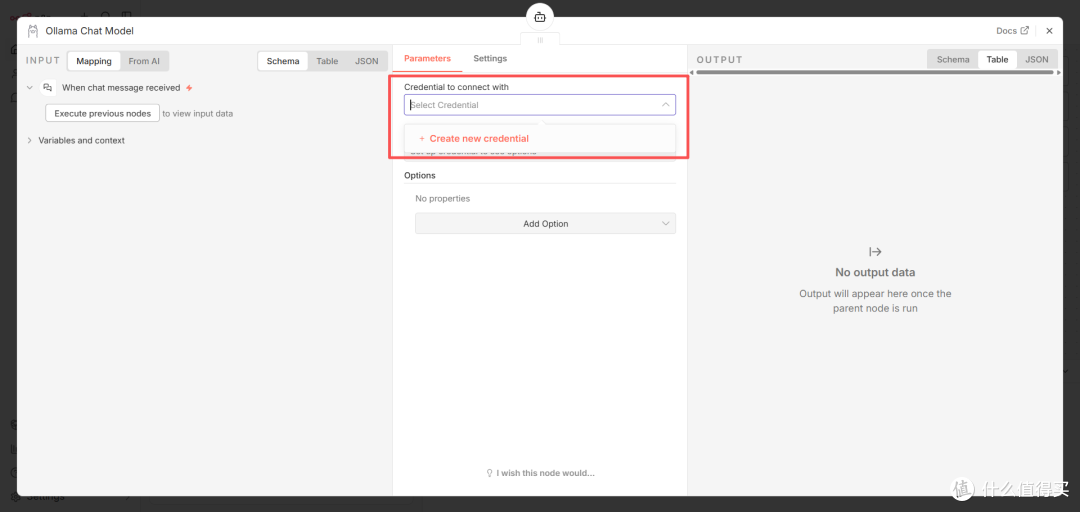The image size is (1080, 512).
Task: Open the Parameters tab
Action: pos(427,59)
